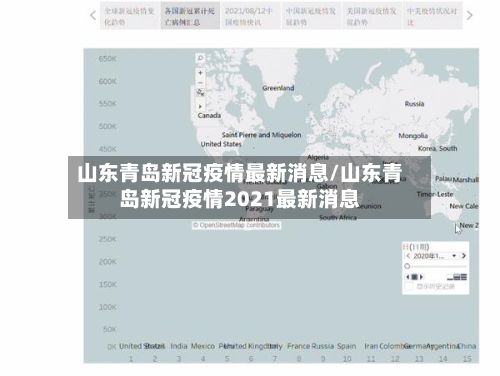Click the Canada map label
This screenshot has height=376, width=500.
tap(209, 115)
